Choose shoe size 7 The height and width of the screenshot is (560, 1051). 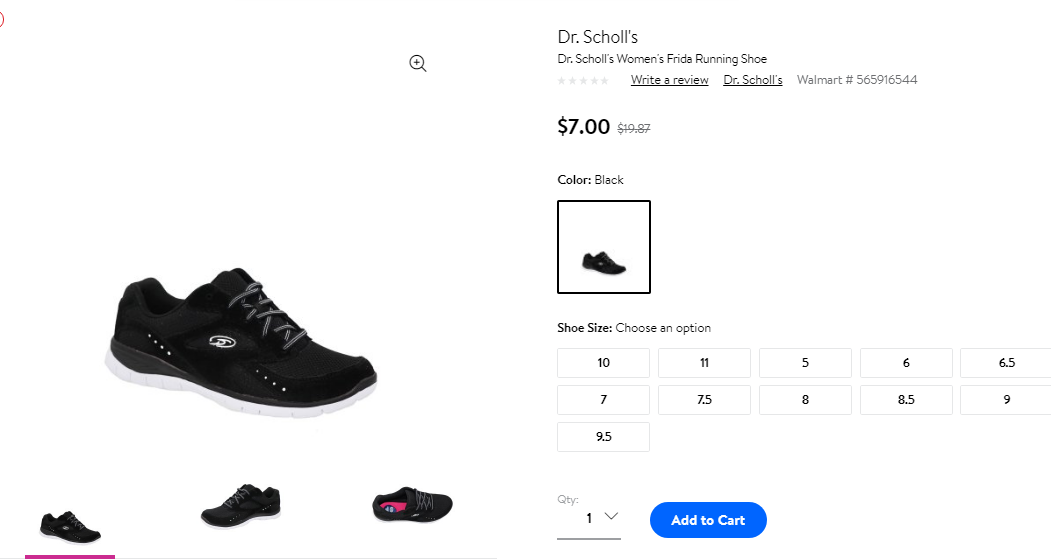click(603, 400)
